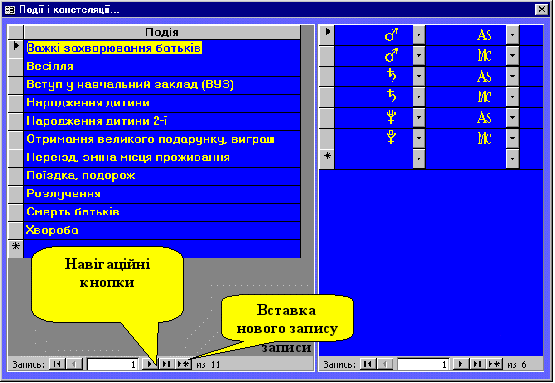The image size is (555, 383).
Task: Open AS dropdown in first constellation row
Action: click(513, 35)
